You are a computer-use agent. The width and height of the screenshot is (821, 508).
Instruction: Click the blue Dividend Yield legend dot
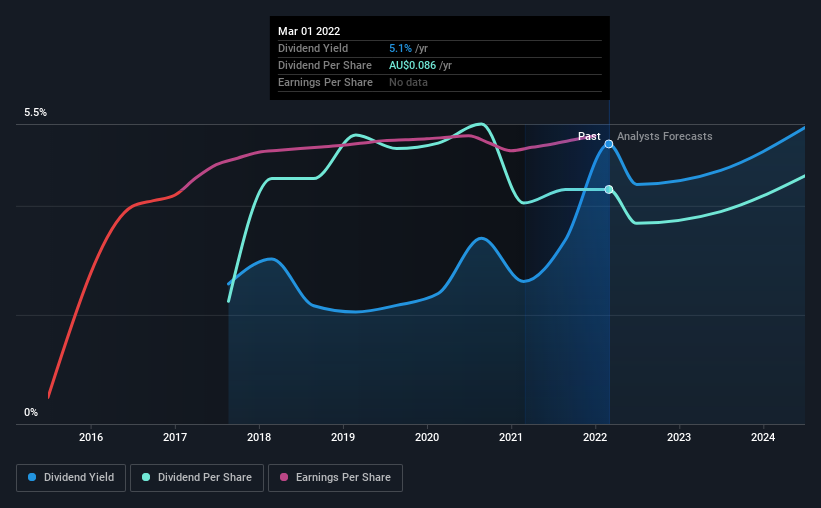(x=32, y=477)
